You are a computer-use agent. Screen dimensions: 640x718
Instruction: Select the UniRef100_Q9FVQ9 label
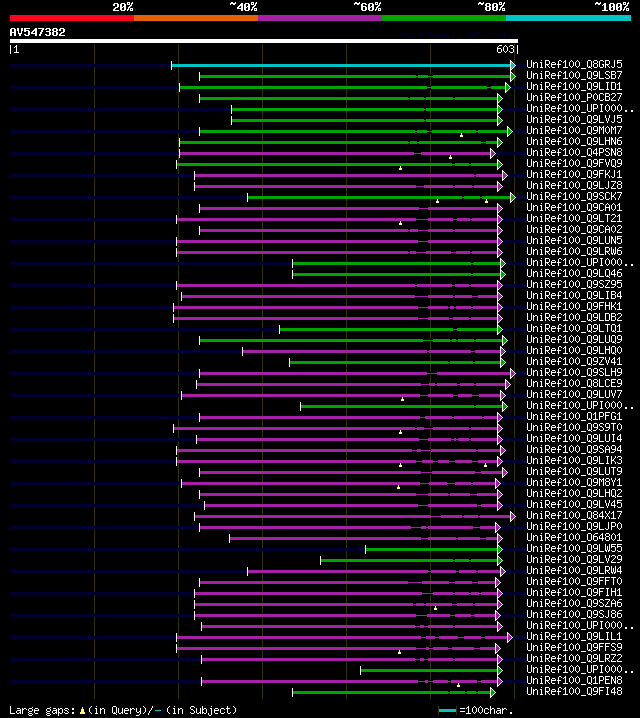click(x=574, y=163)
